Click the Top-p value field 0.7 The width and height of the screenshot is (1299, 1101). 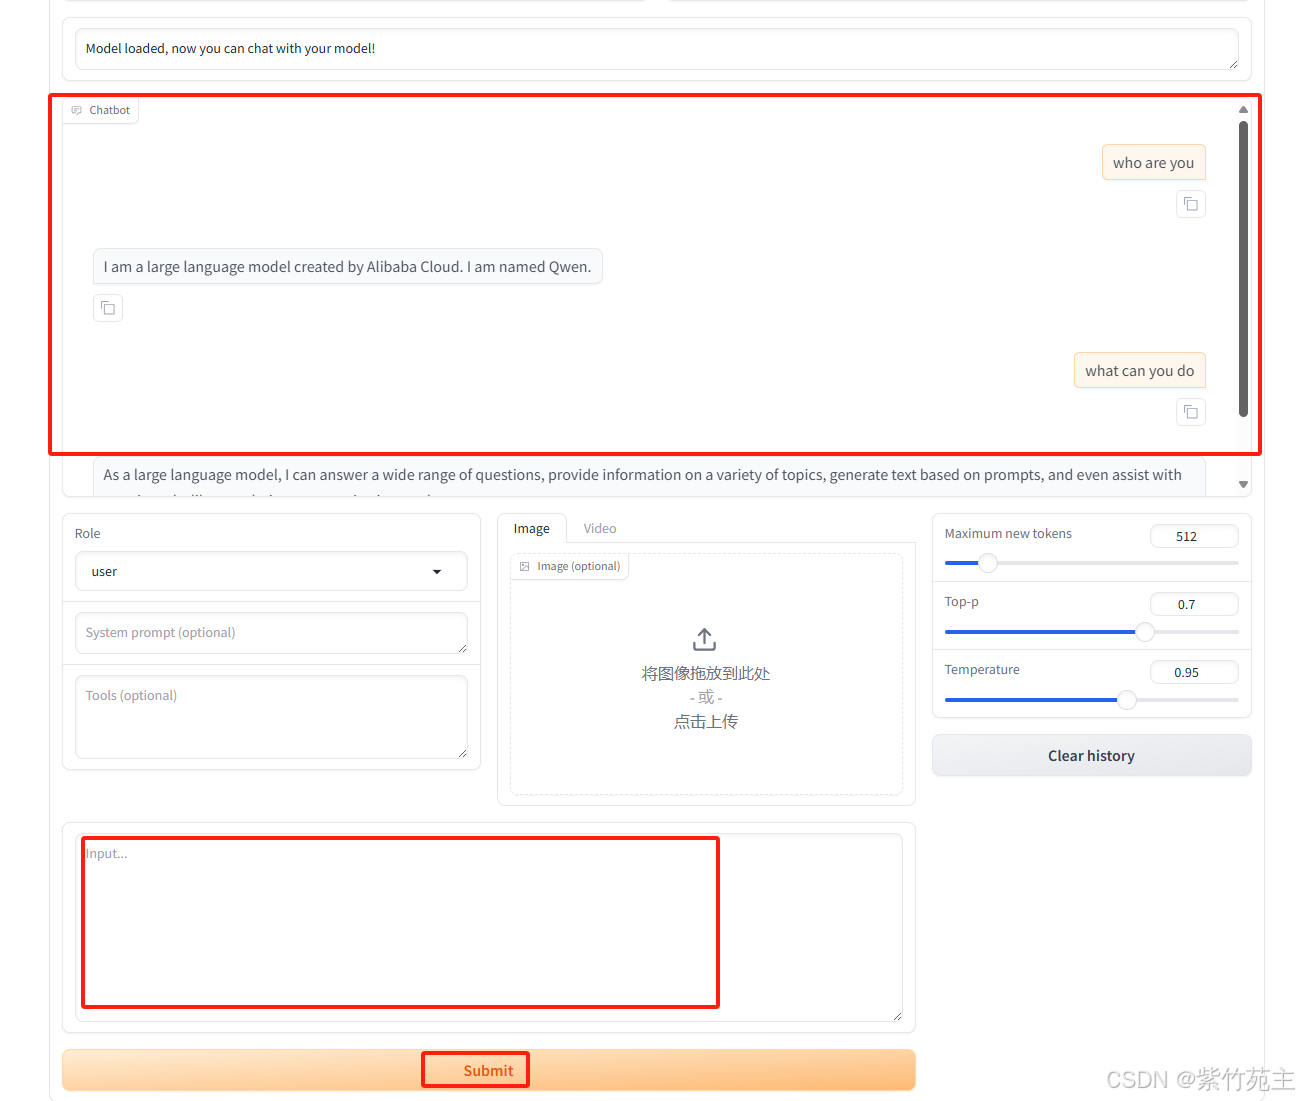coord(1194,604)
